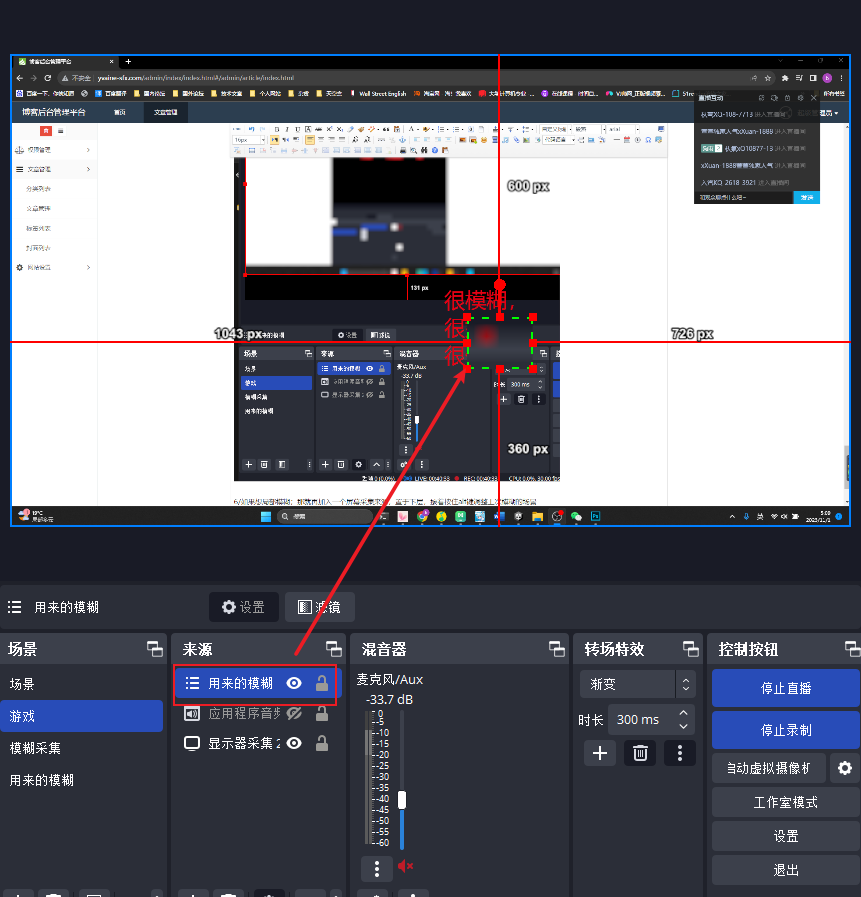Open the 设置 properties in source toolbar

coord(243,607)
